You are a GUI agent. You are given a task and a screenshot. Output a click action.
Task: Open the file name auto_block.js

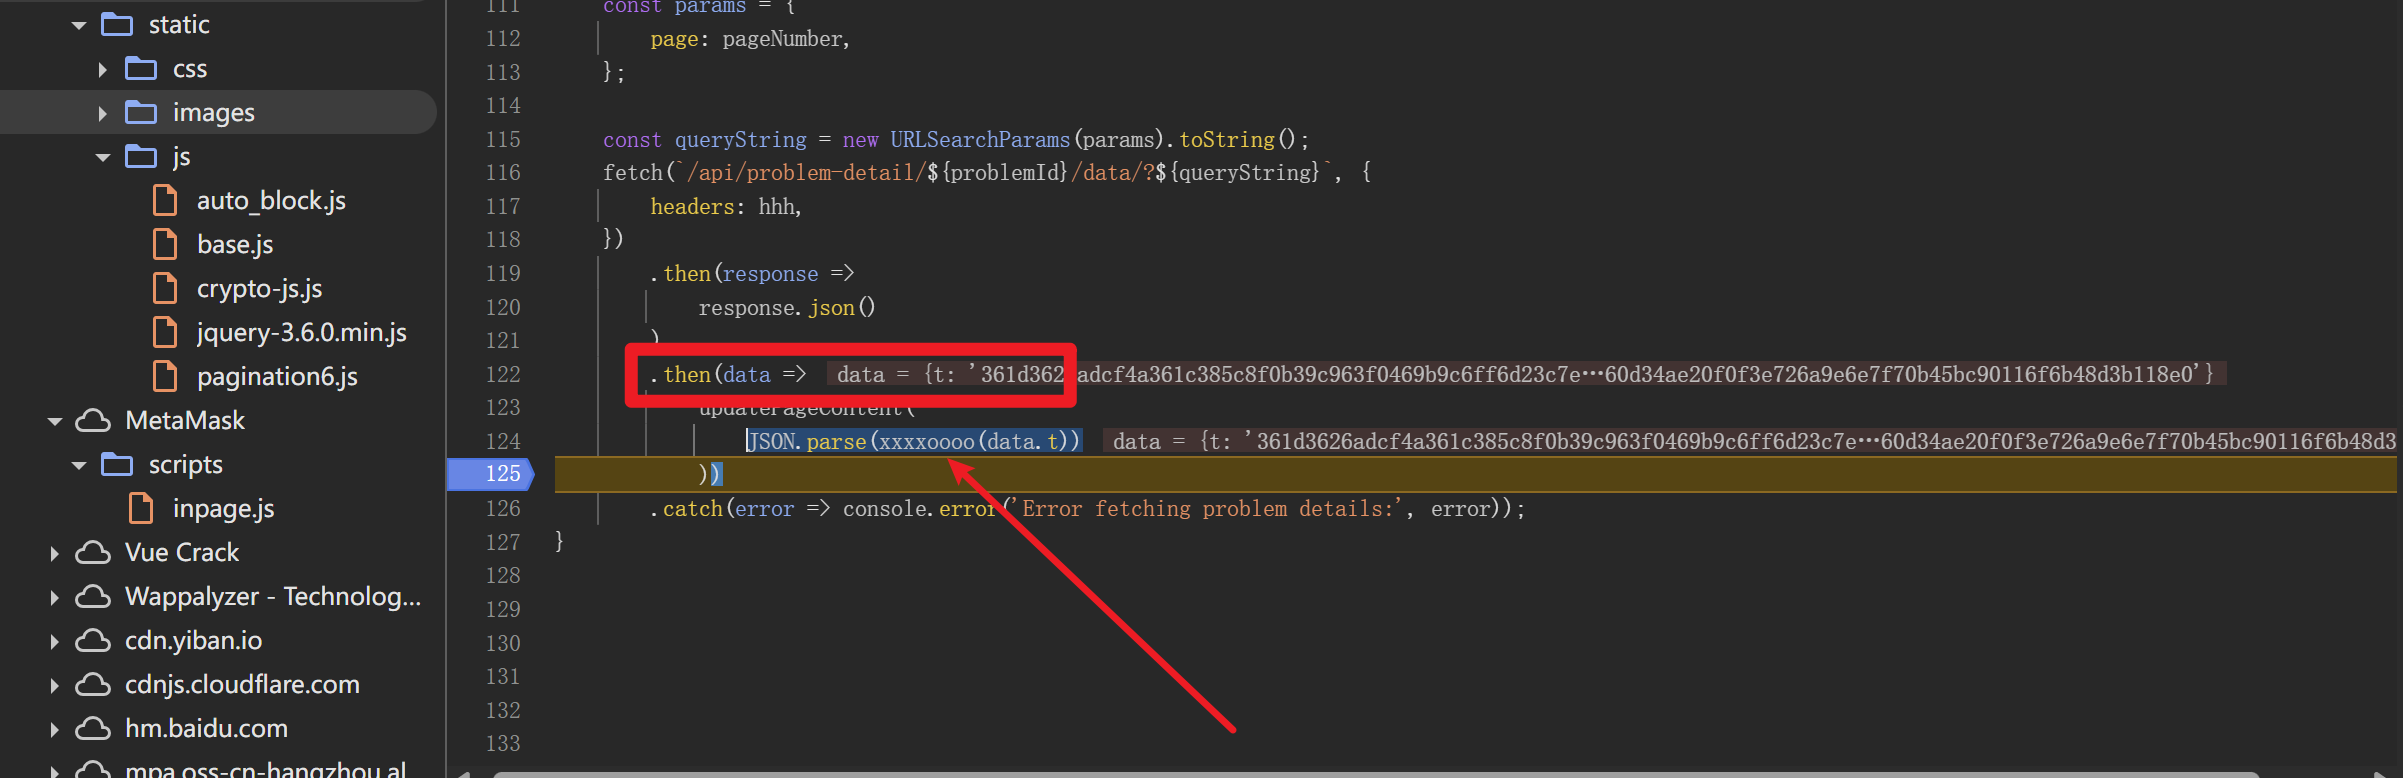pyautogui.click(x=271, y=200)
